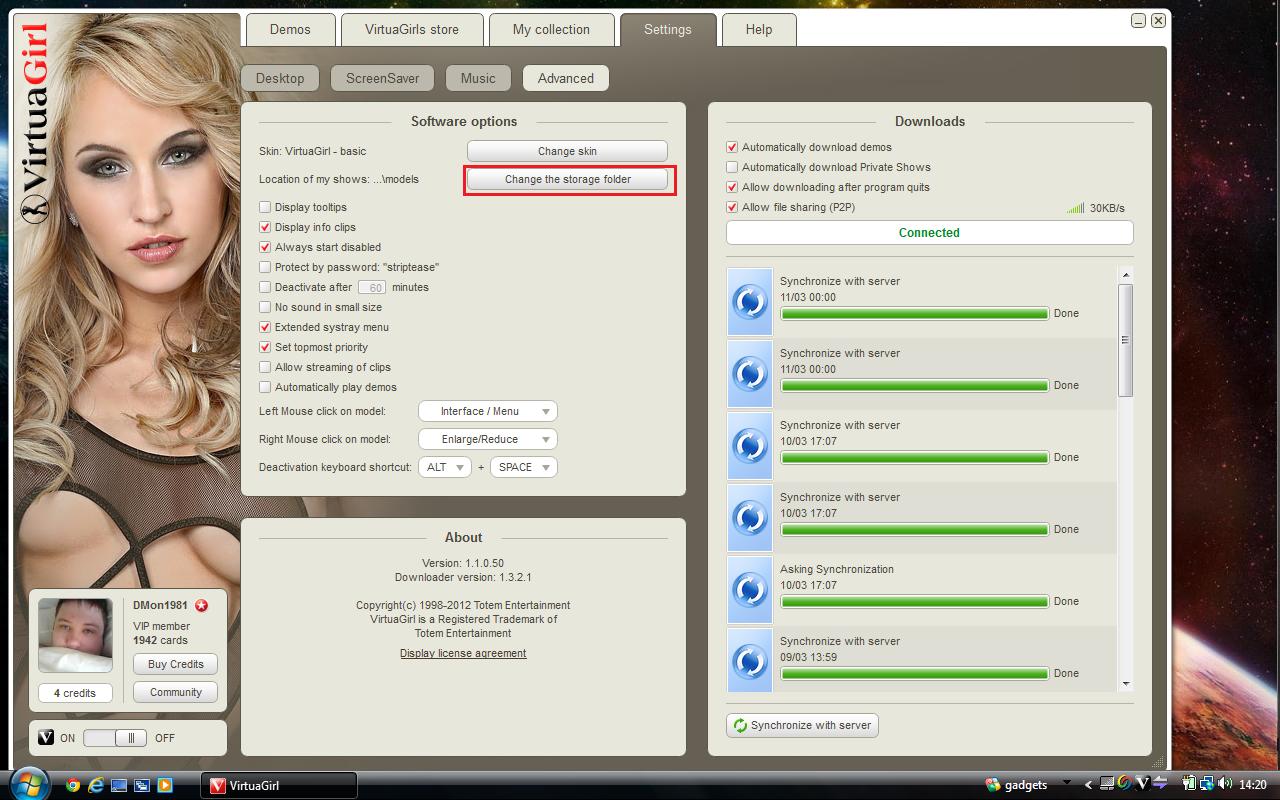
Task: Open the SPACE shortcut key dropdown
Action: 524,467
